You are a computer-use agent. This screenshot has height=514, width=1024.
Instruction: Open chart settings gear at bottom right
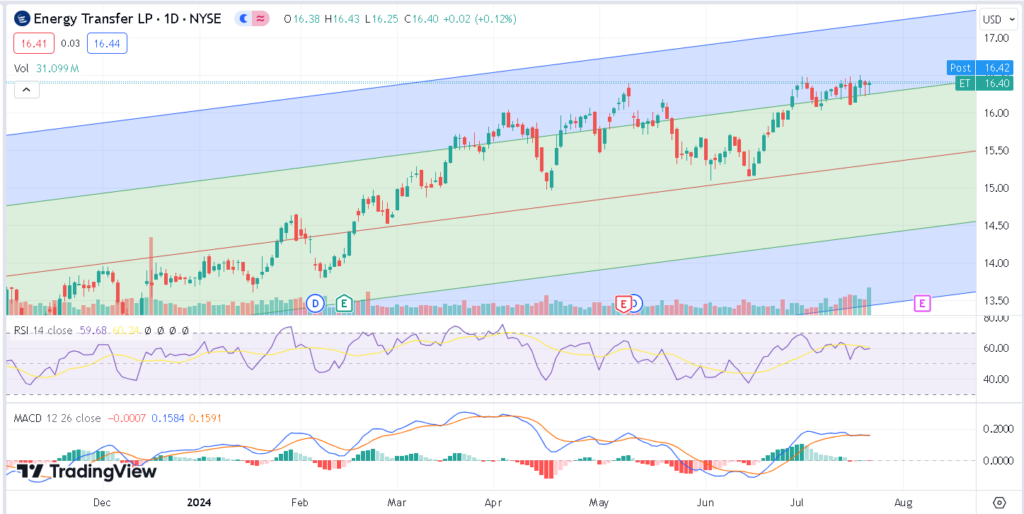pyautogui.click(x=999, y=502)
